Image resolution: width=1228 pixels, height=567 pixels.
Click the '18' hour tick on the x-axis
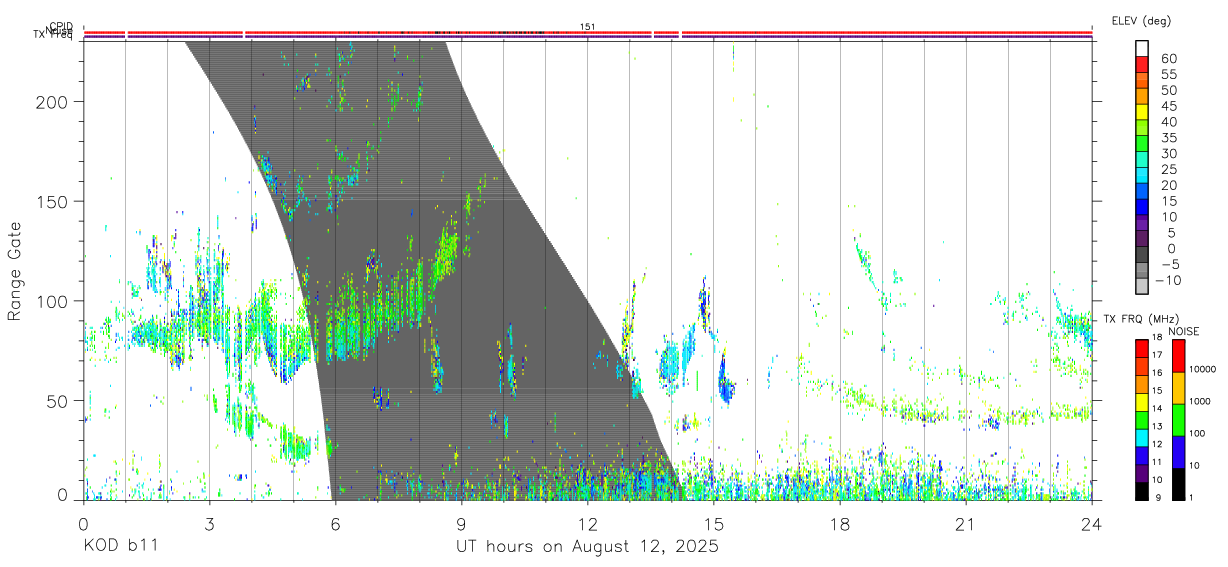pyautogui.click(x=839, y=523)
